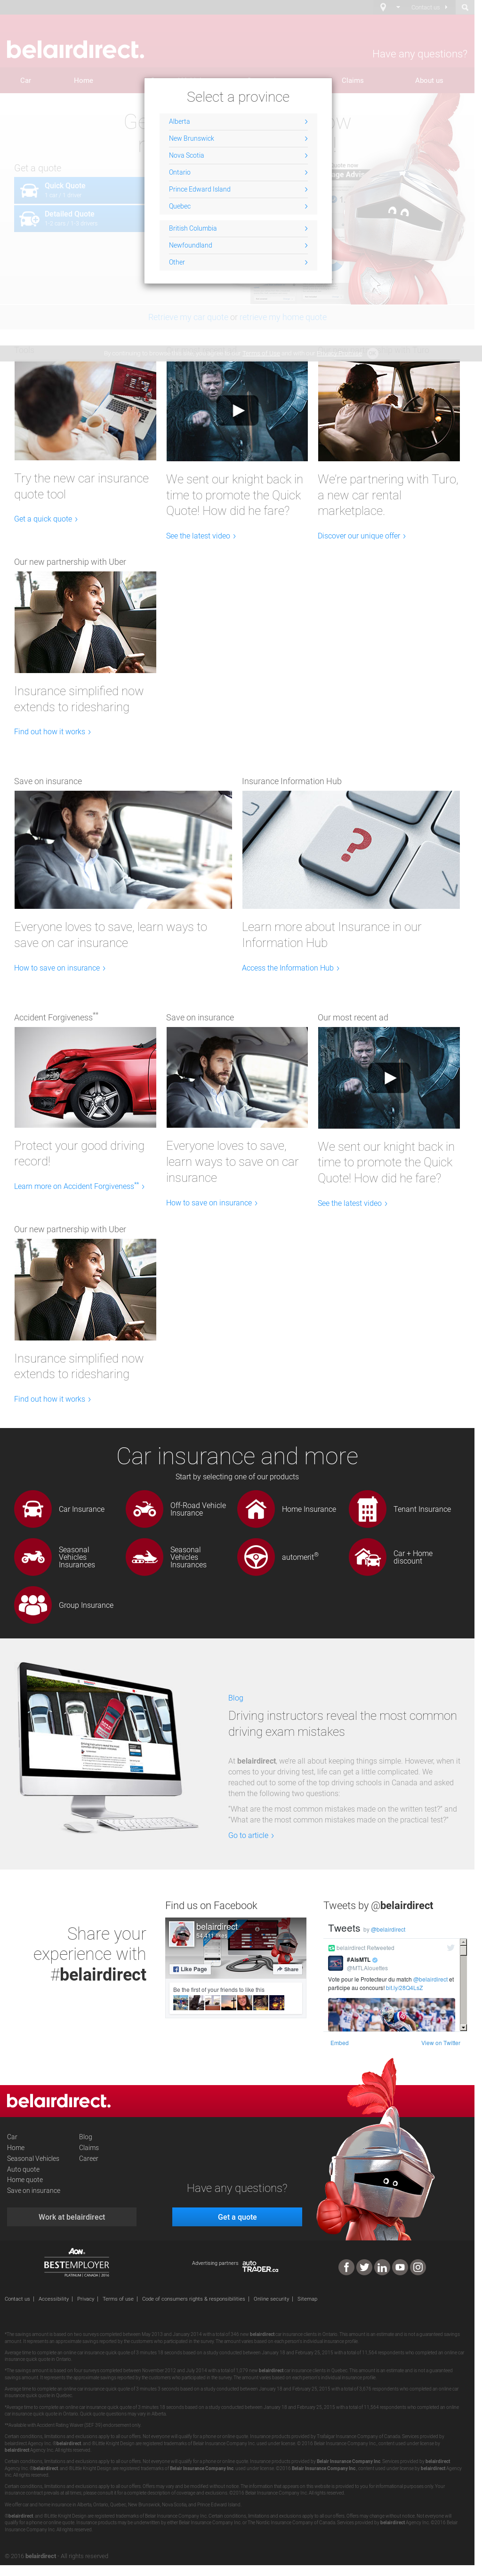482x2576 pixels.
Task: Follow the Go to article link
Action: (x=251, y=1835)
